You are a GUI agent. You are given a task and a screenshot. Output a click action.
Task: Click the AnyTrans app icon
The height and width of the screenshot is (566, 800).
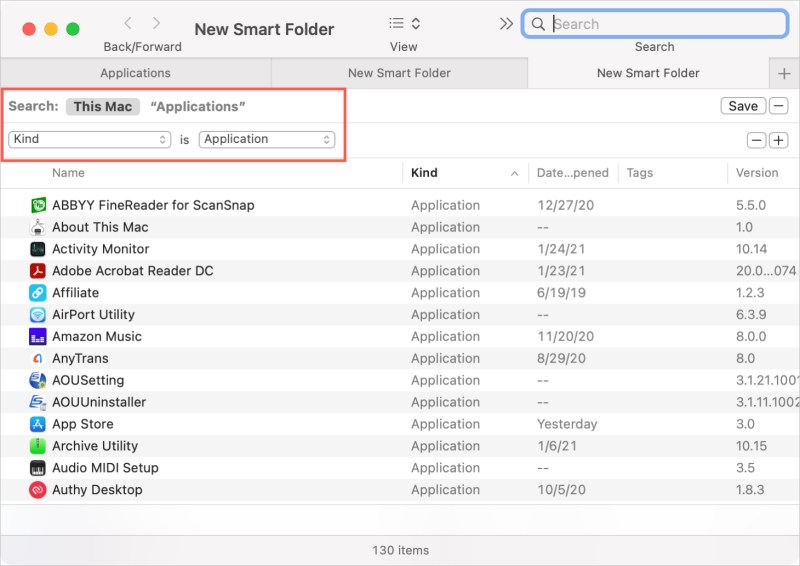[x=38, y=358]
